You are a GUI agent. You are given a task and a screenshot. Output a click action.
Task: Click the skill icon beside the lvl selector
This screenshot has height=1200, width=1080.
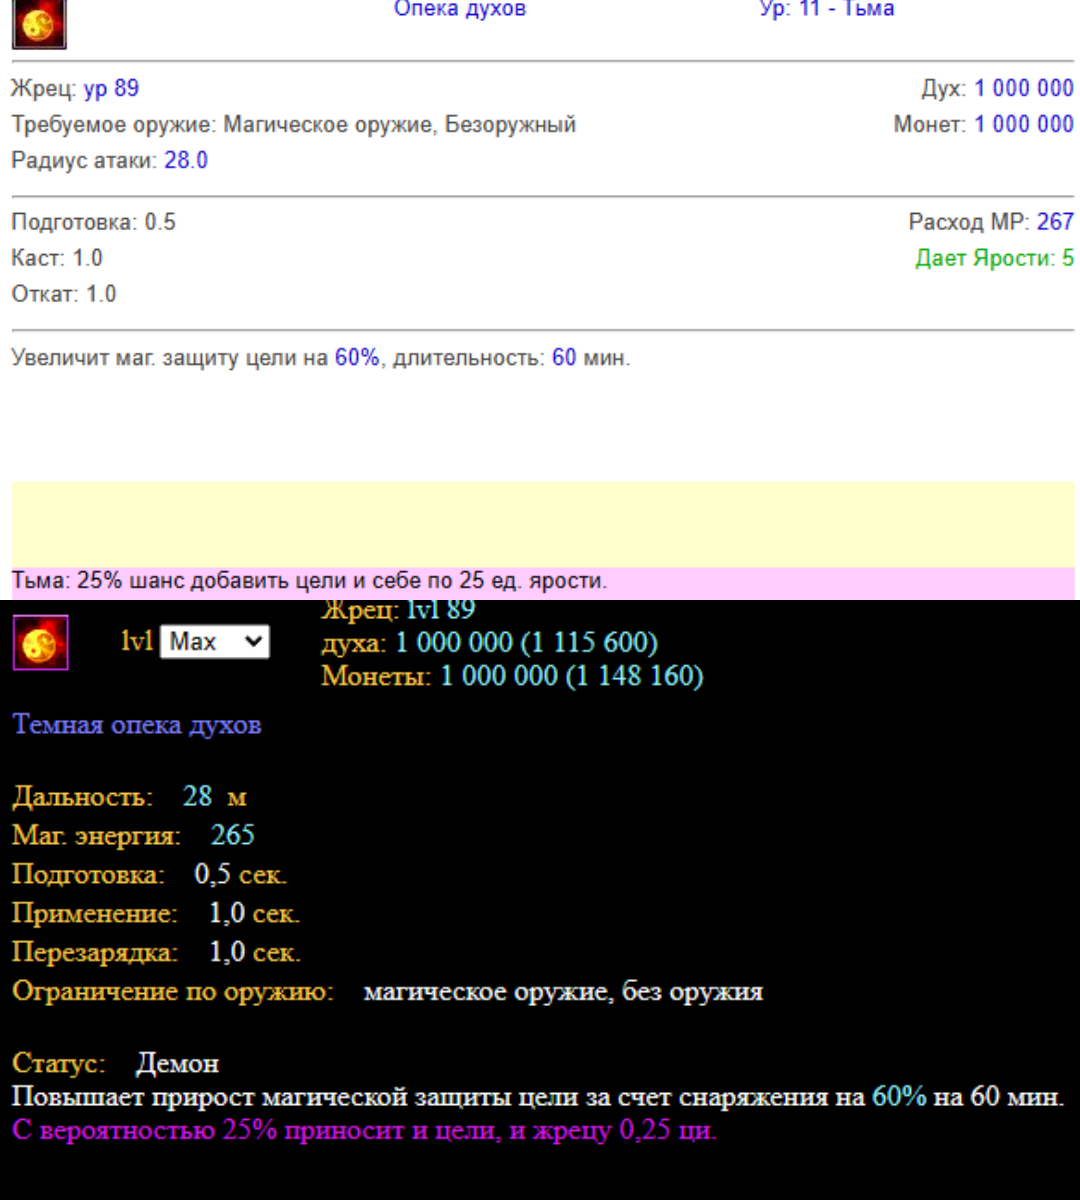(40, 642)
